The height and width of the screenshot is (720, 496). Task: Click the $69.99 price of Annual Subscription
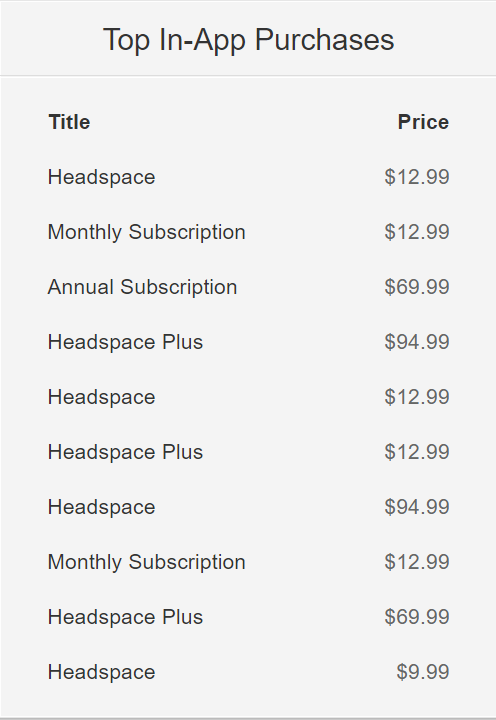tap(417, 287)
